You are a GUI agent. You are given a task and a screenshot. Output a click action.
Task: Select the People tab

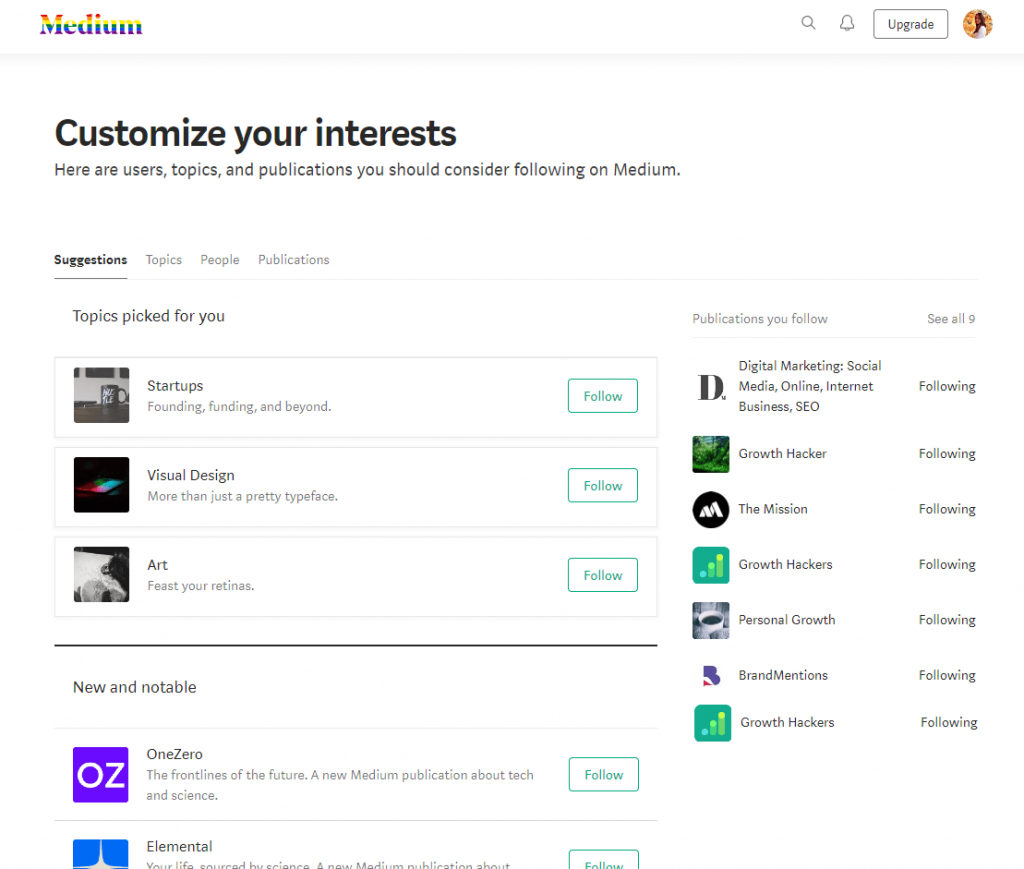tap(220, 259)
